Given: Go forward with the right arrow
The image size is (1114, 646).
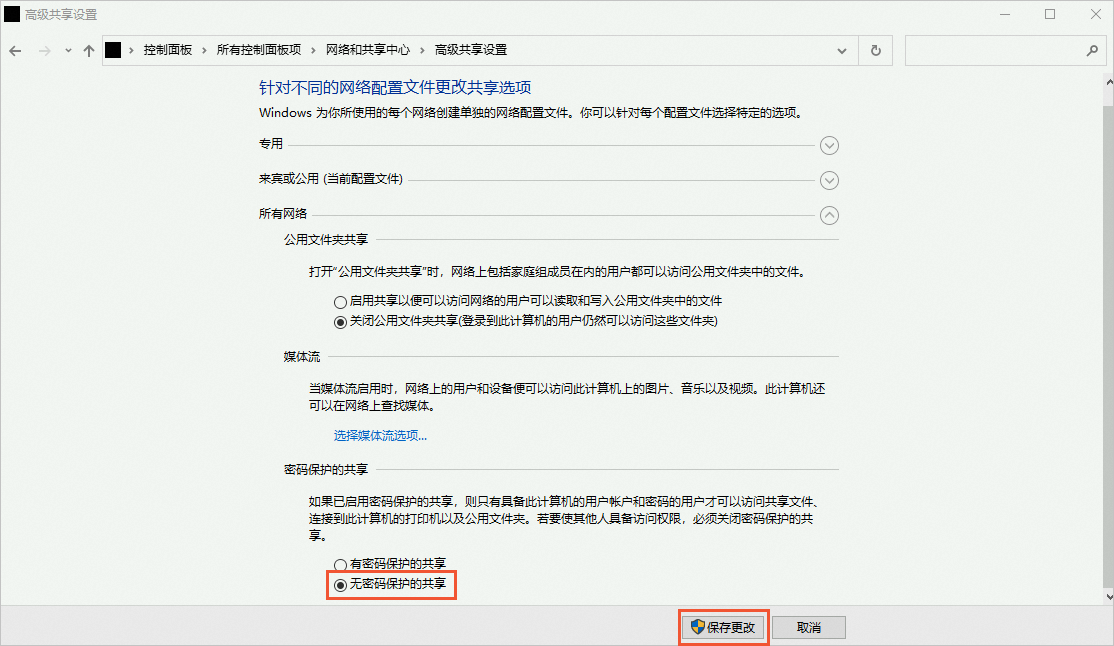Looking at the screenshot, I should [44, 50].
